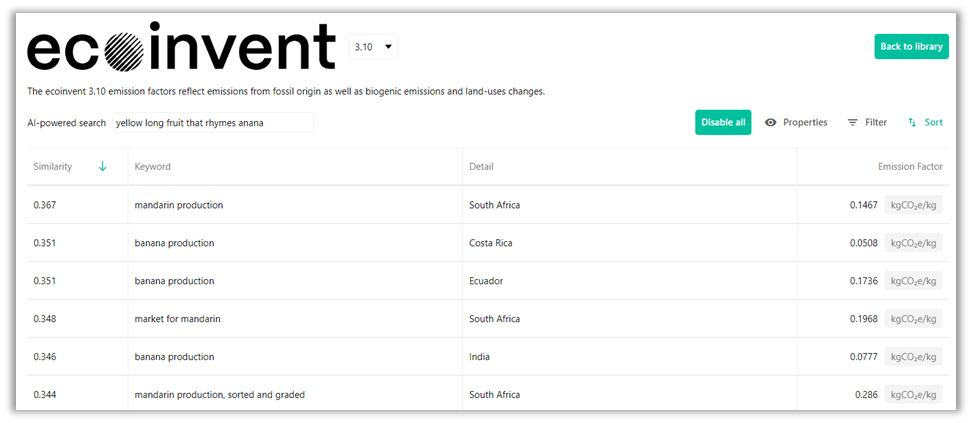
Task: Click emission factor value 0.286
Action: 866,394
